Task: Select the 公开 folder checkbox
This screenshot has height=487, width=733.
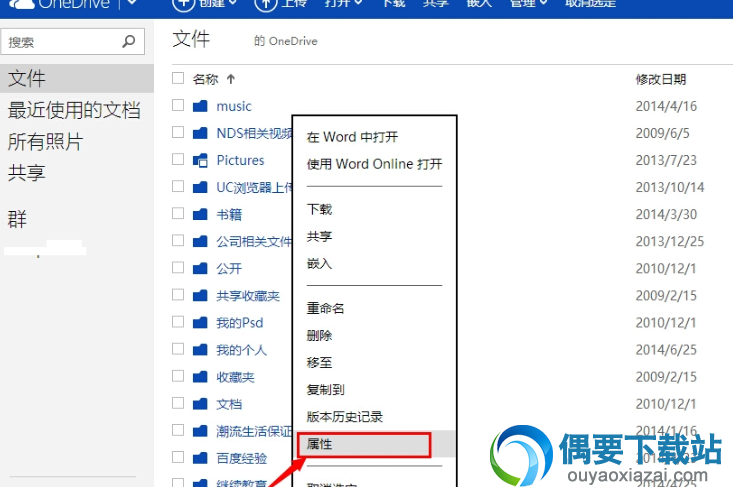Action: point(178,267)
